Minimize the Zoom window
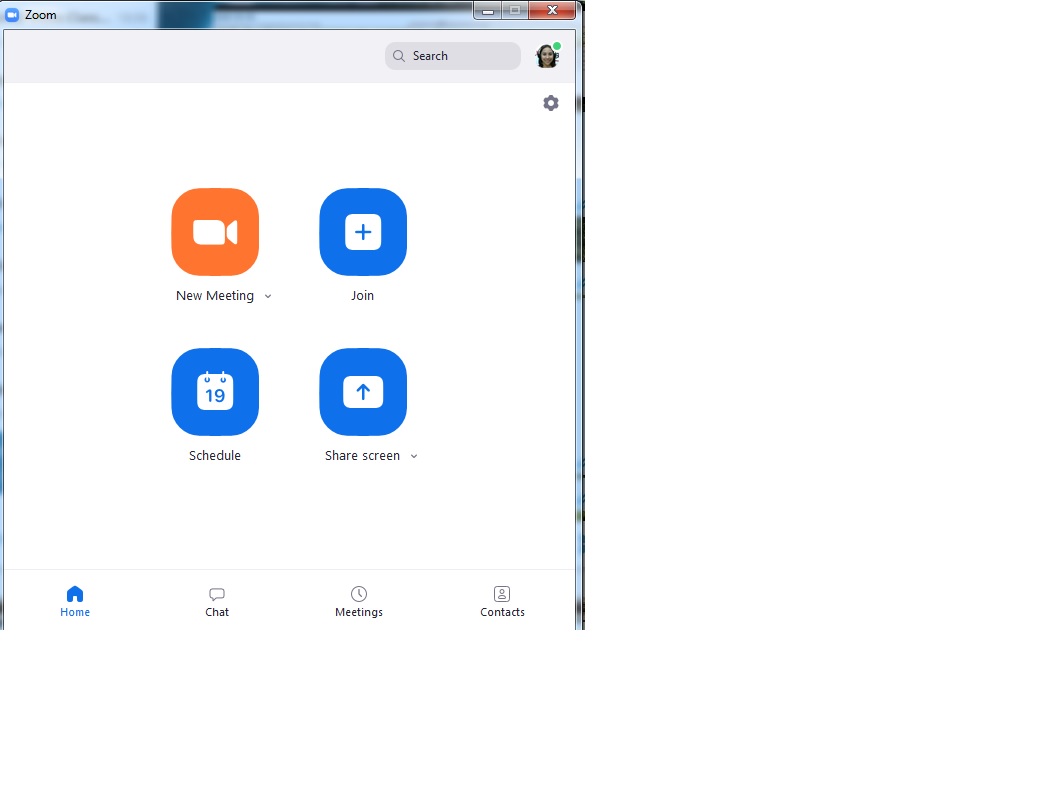 pos(488,10)
